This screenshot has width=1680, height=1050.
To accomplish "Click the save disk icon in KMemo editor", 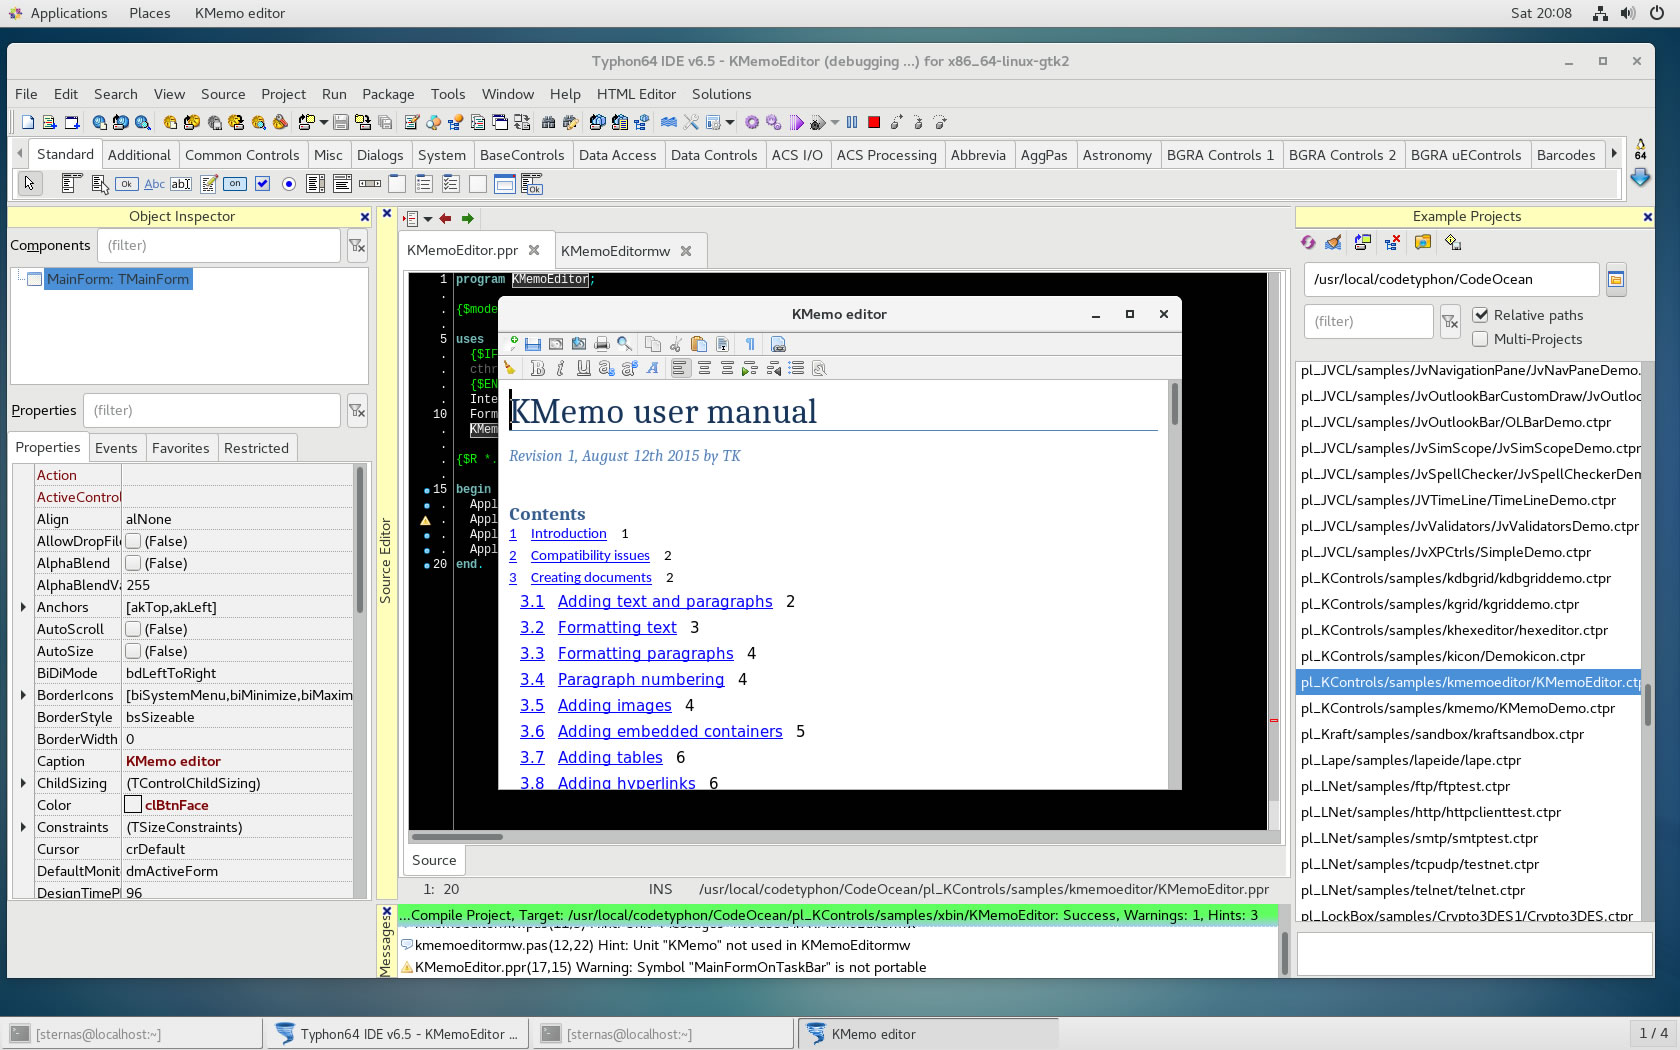I will tap(533, 344).
